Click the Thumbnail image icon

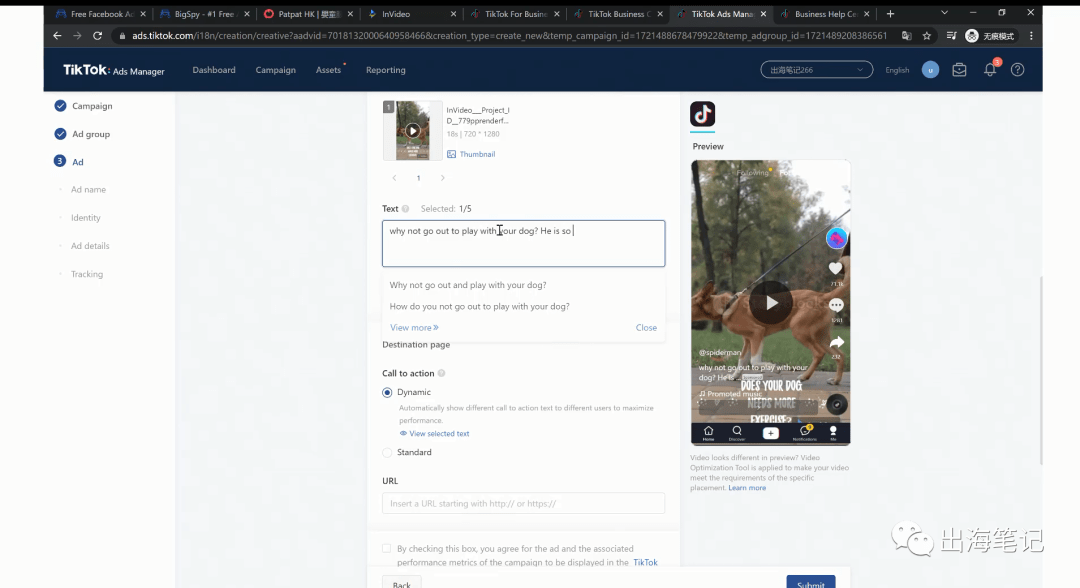pyautogui.click(x=451, y=154)
